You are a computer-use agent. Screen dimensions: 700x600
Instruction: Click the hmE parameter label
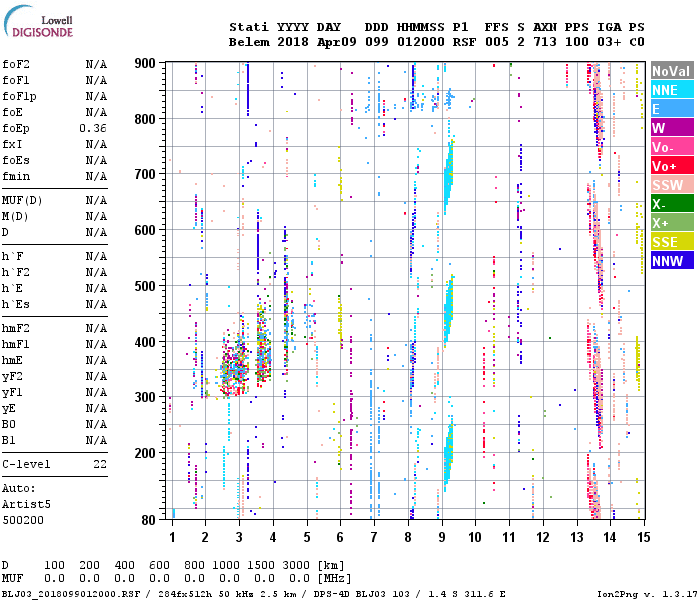coord(12,361)
